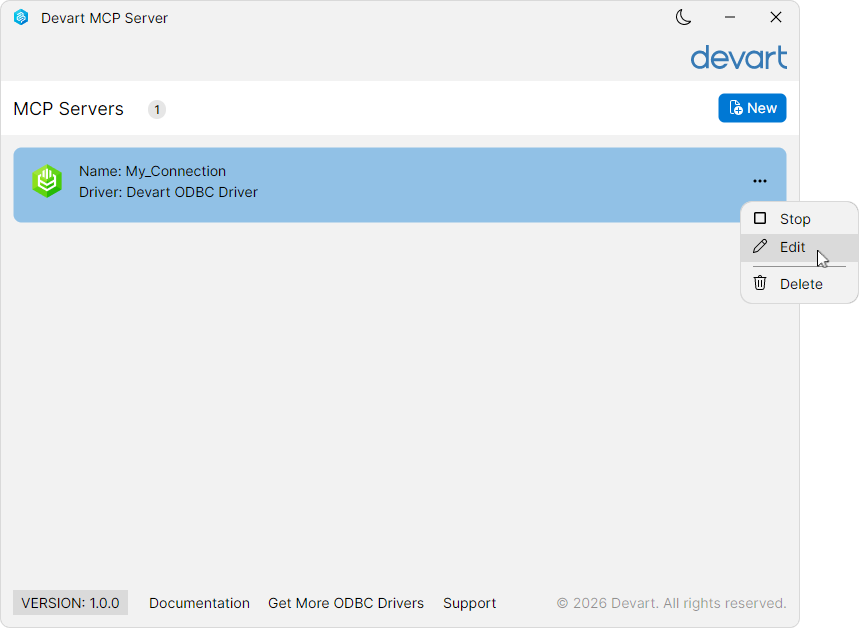The image size is (859, 628).
Task: Click the trash icon beside Delete
Action: [x=759, y=283]
